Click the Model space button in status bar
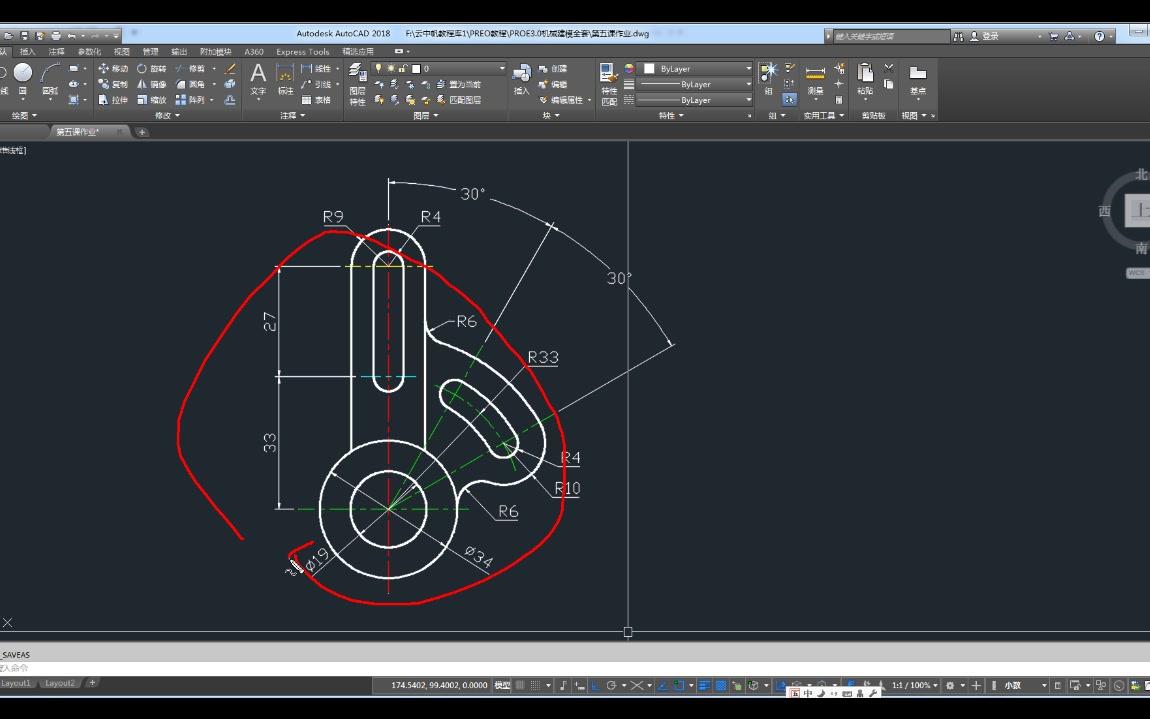Image resolution: width=1150 pixels, height=719 pixels. point(502,686)
